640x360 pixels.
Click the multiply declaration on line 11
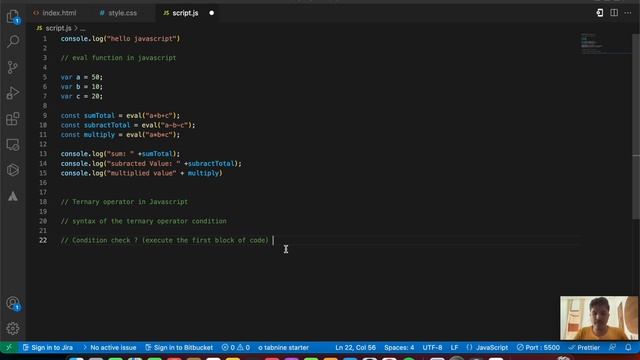[x=120, y=135]
